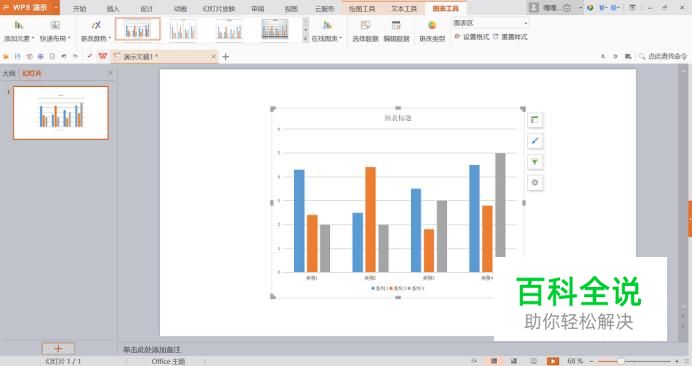This screenshot has width=692, height=366.
Task: Click 设置格式 format selection button
Action: point(472,37)
